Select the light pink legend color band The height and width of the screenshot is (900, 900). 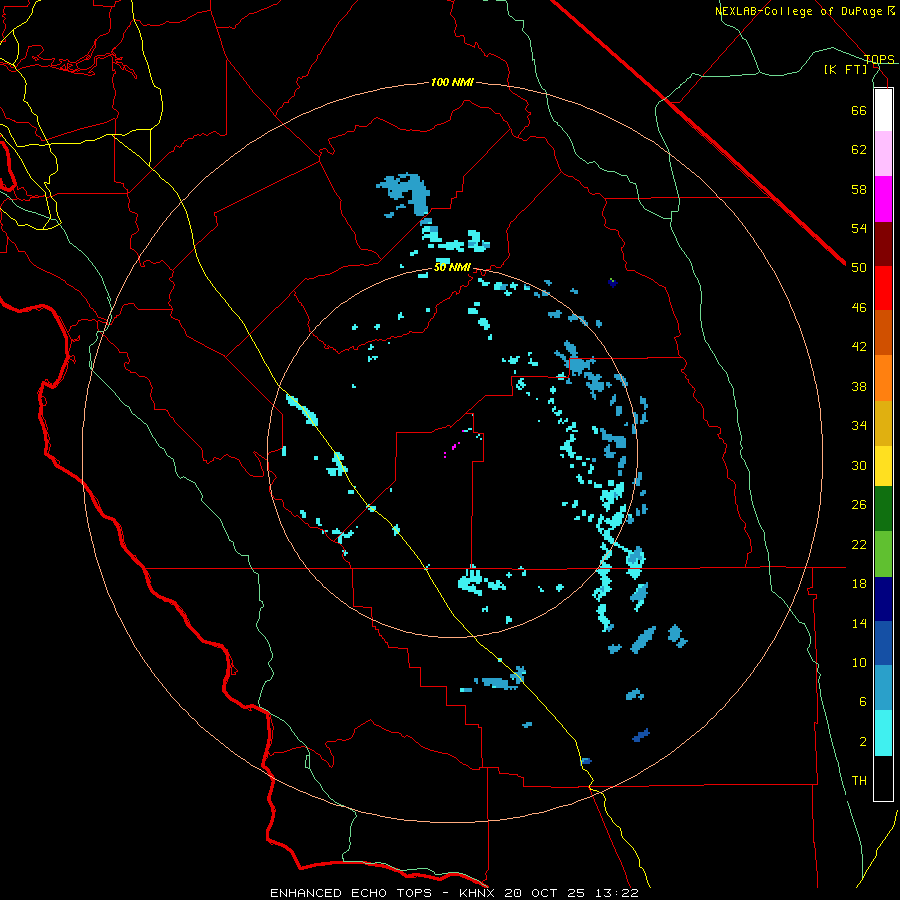[883, 153]
